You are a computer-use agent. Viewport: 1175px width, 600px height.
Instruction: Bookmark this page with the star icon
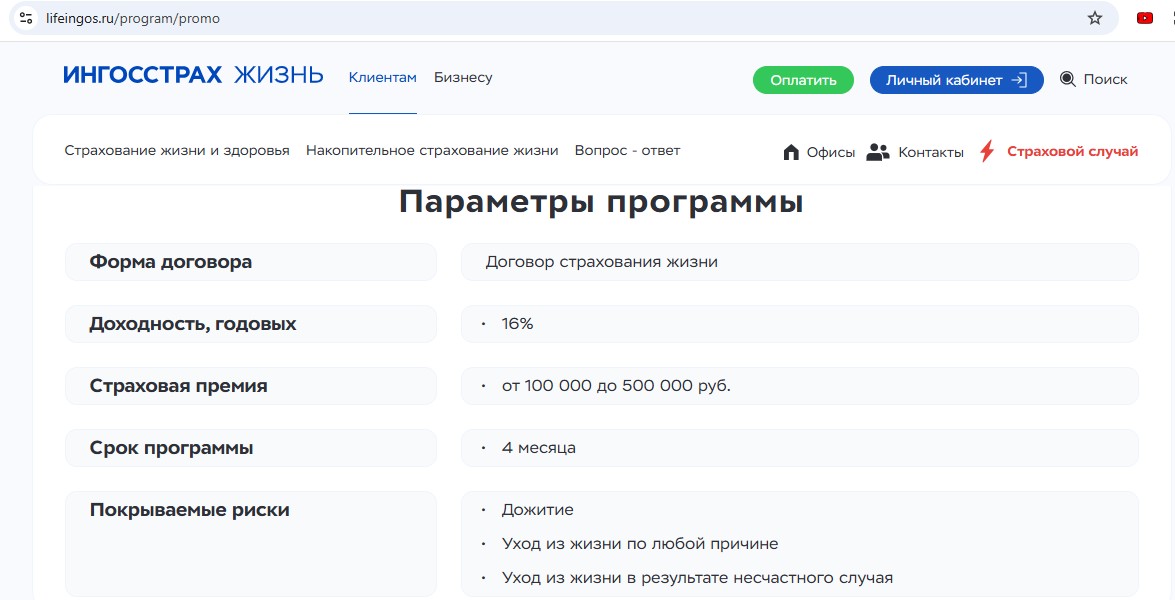pos(1095,18)
